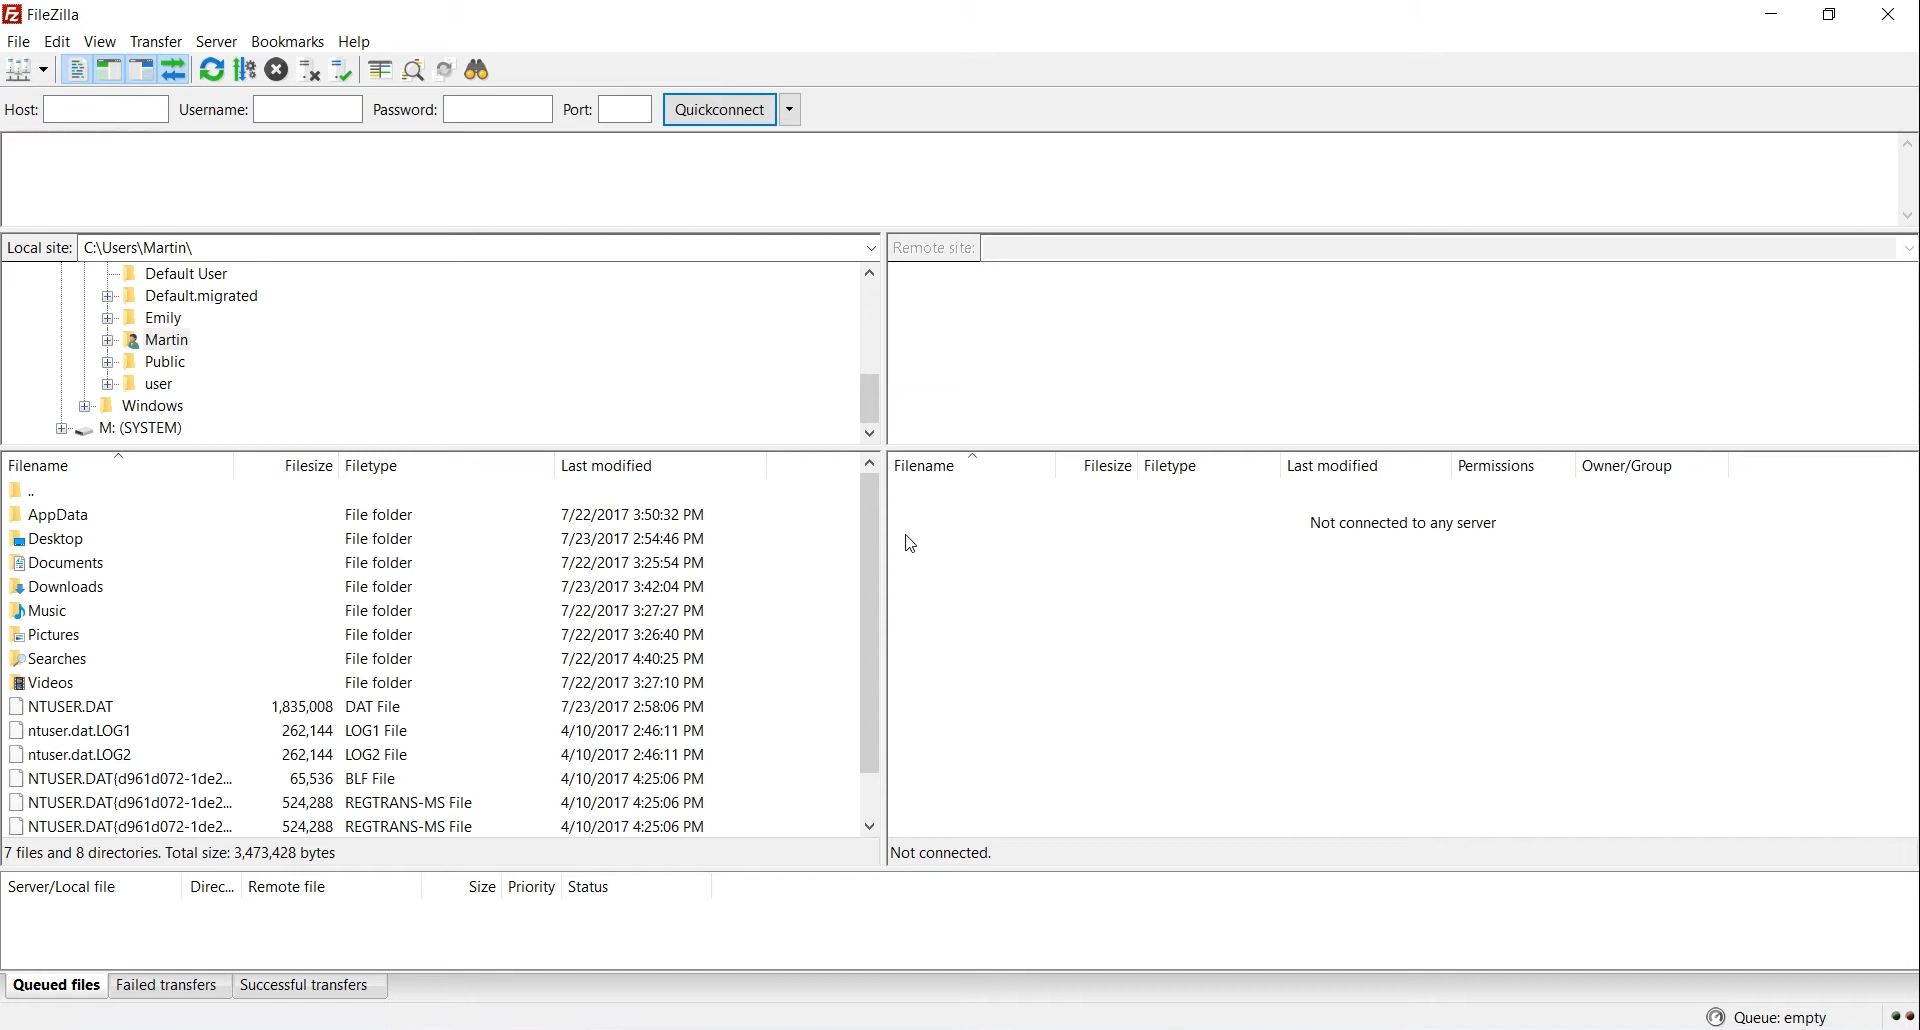The image size is (1920, 1030).
Task: Click the Host input field
Action: (106, 110)
